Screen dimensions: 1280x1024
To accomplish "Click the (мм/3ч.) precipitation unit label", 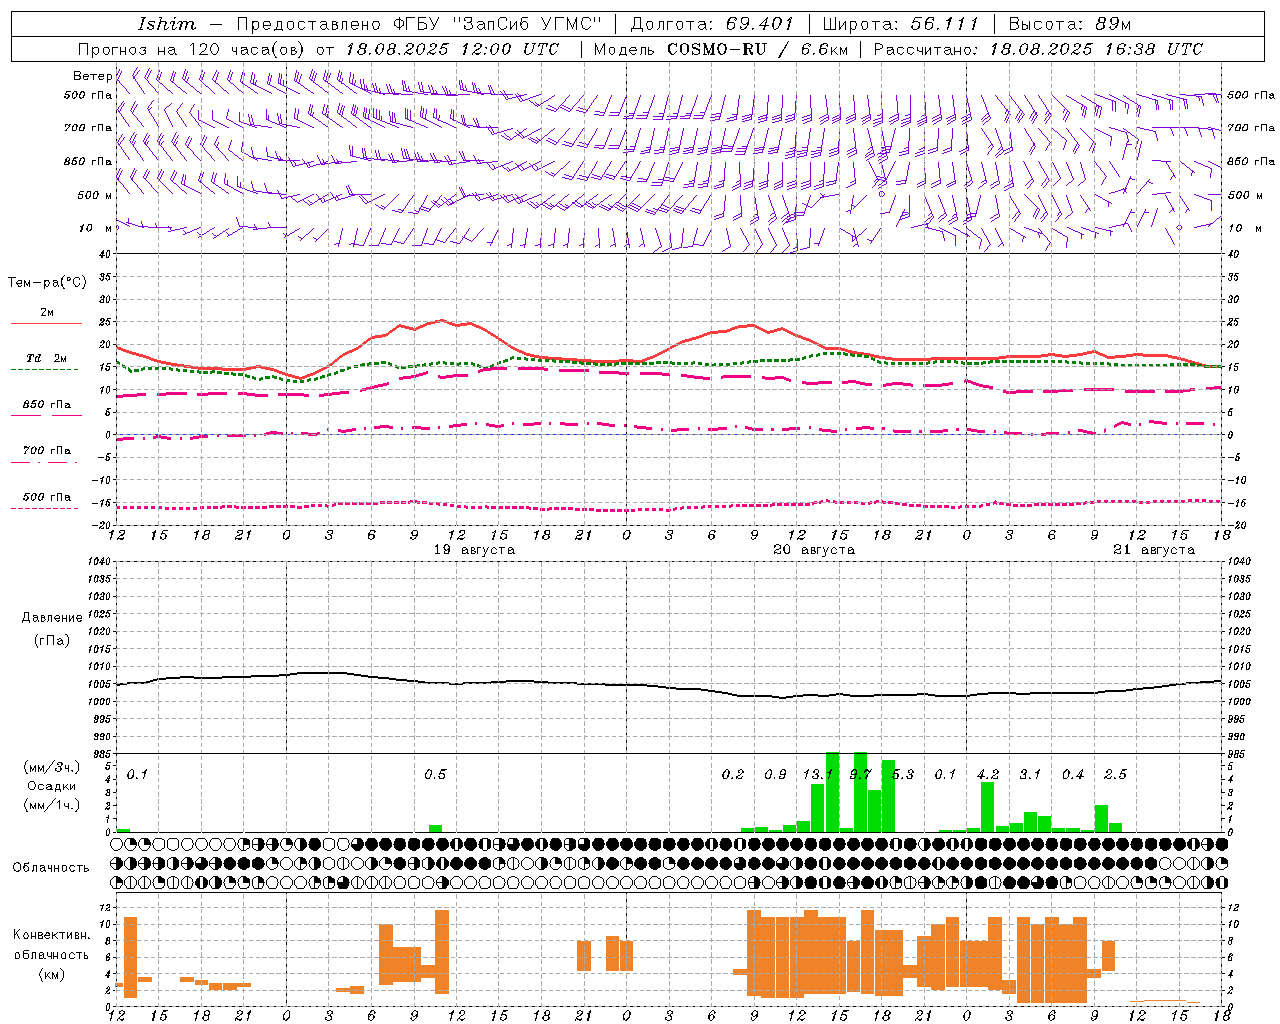I will click(x=51, y=768).
